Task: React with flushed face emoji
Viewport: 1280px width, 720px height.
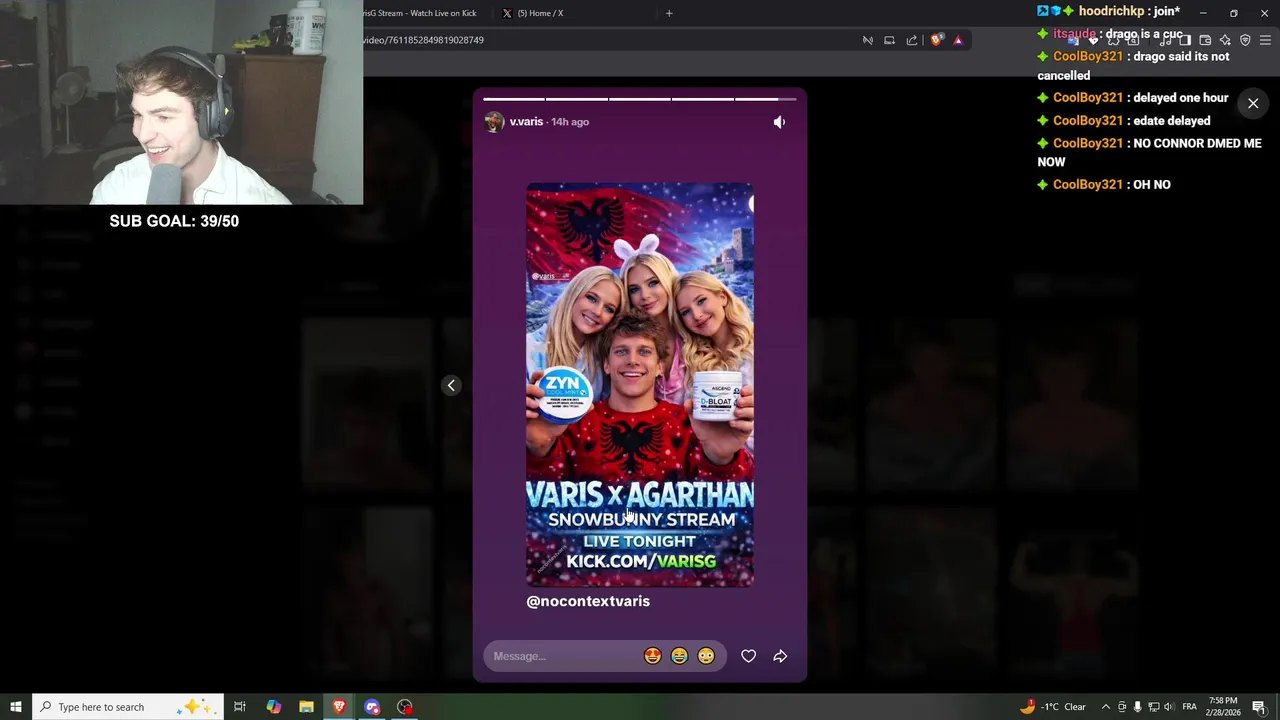Action: pyautogui.click(x=706, y=656)
